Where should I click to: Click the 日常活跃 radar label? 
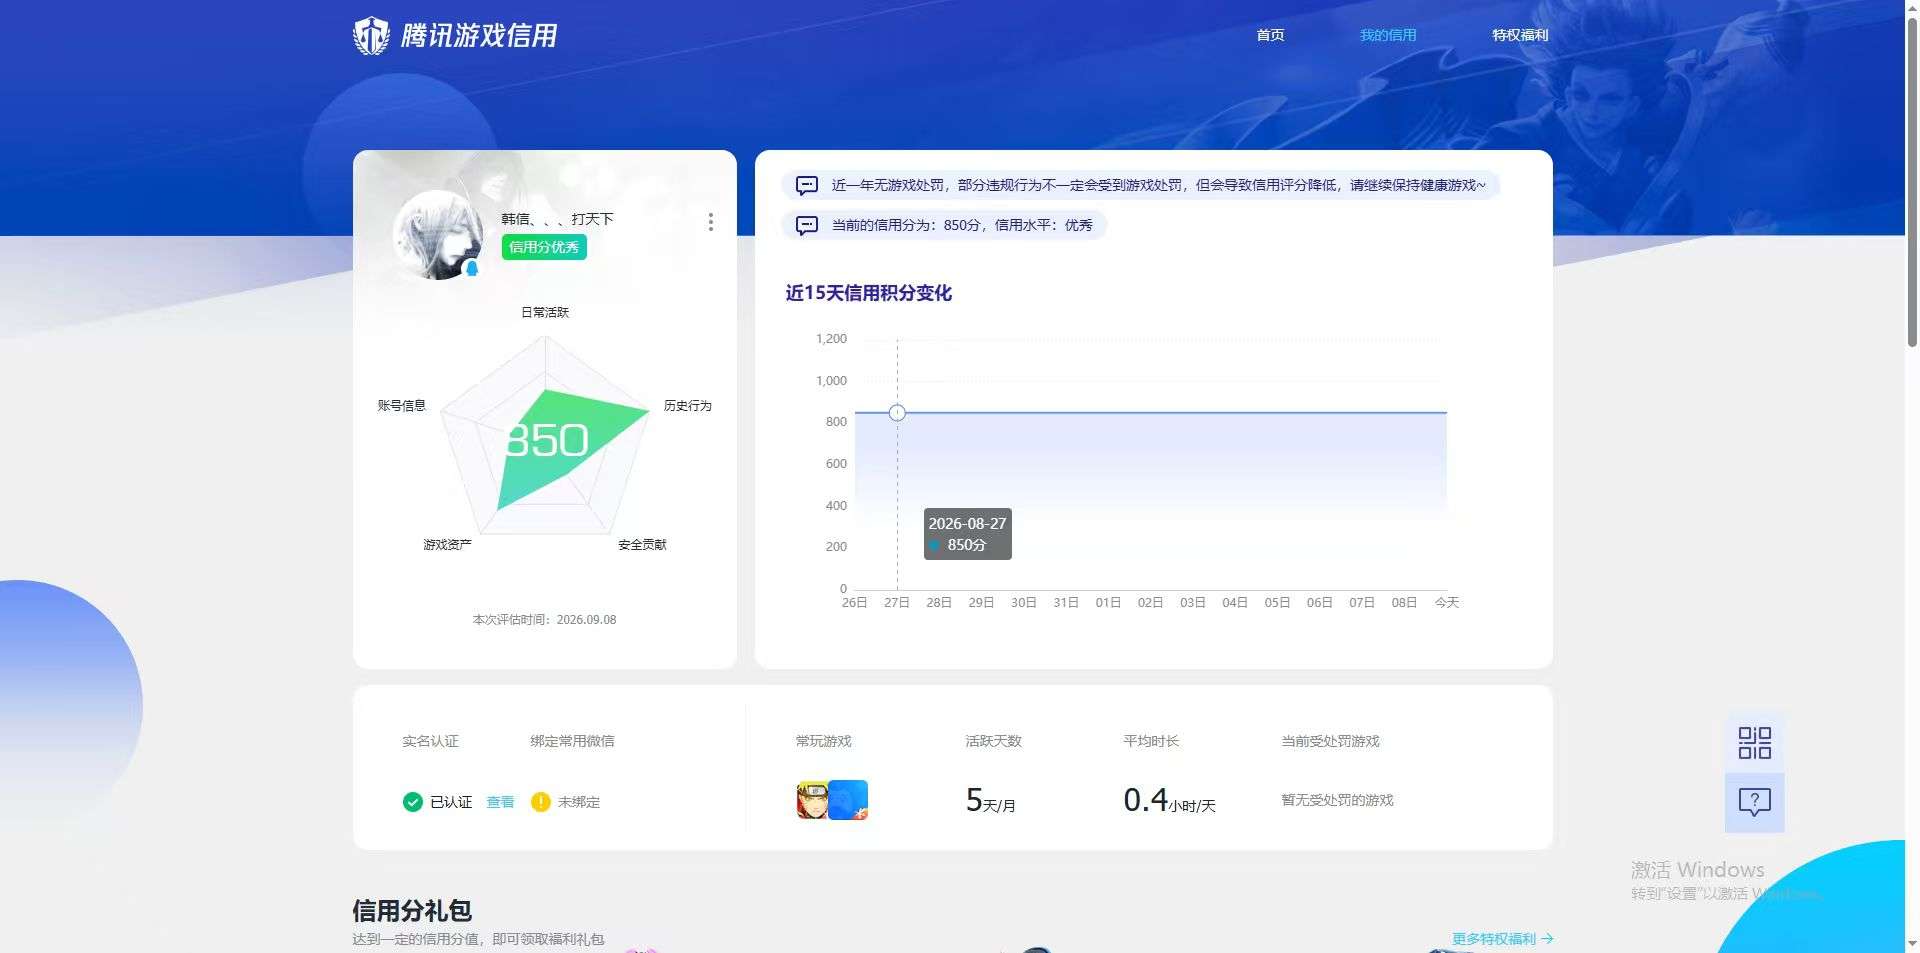click(x=545, y=312)
